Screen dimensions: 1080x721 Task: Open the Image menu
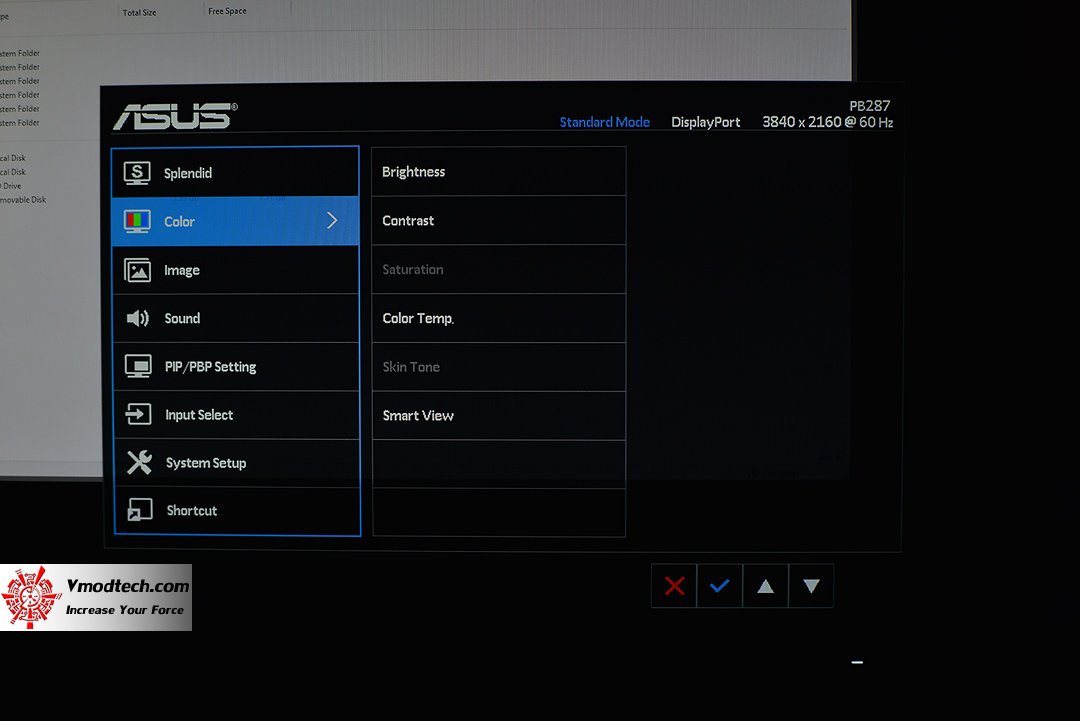(236, 270)
